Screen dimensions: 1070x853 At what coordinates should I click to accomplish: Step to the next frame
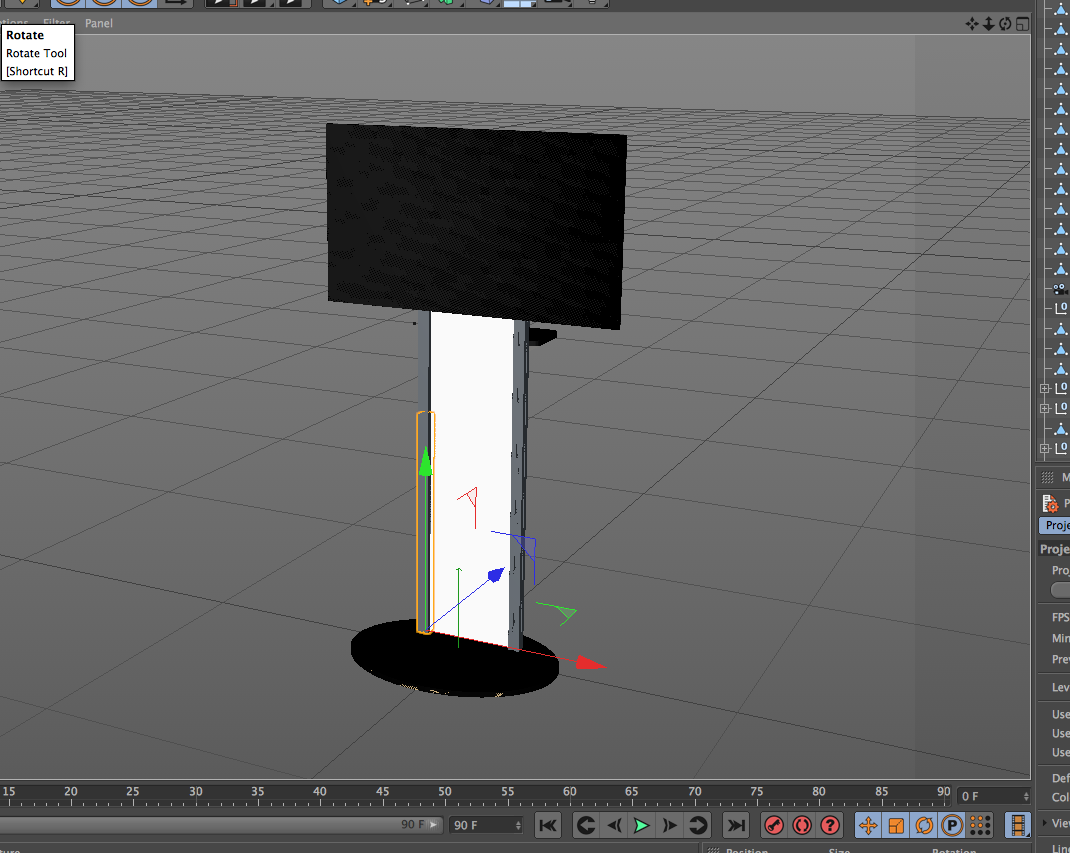(670, 825)
